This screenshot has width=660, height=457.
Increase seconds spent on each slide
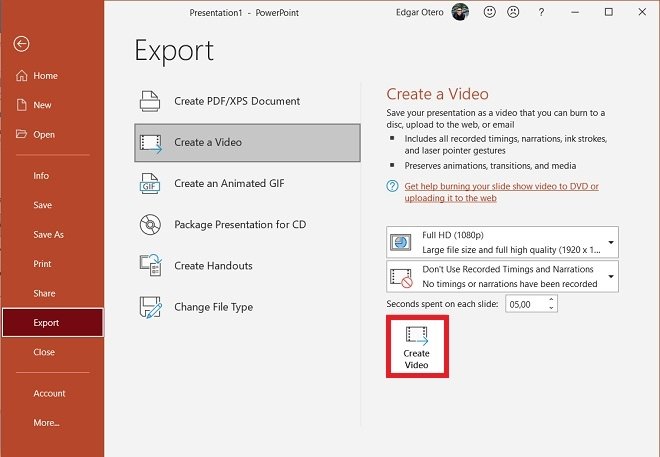pos(551,299)
